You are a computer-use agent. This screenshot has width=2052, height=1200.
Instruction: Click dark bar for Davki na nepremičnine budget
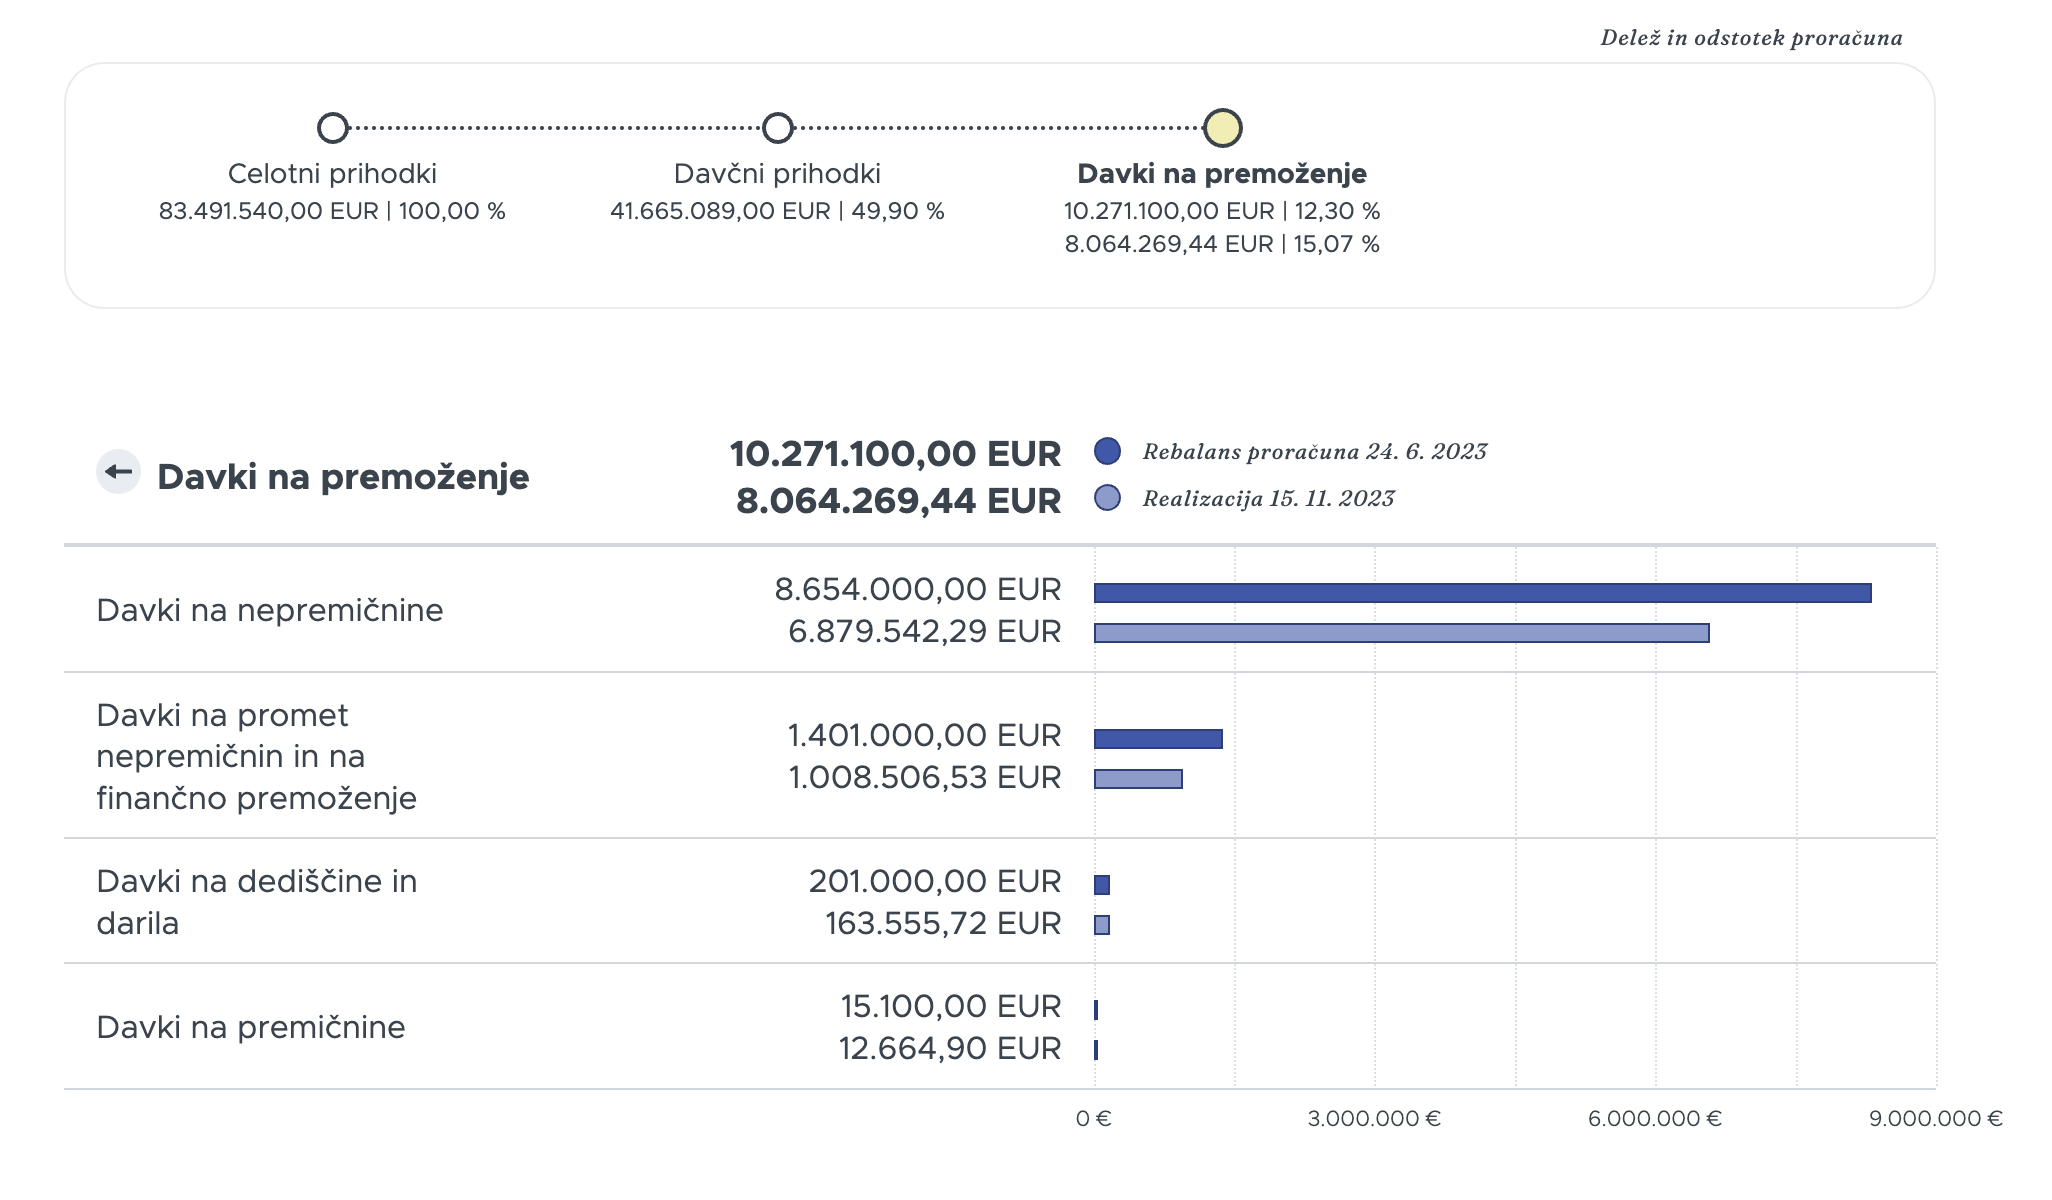tap(1483, 593)
